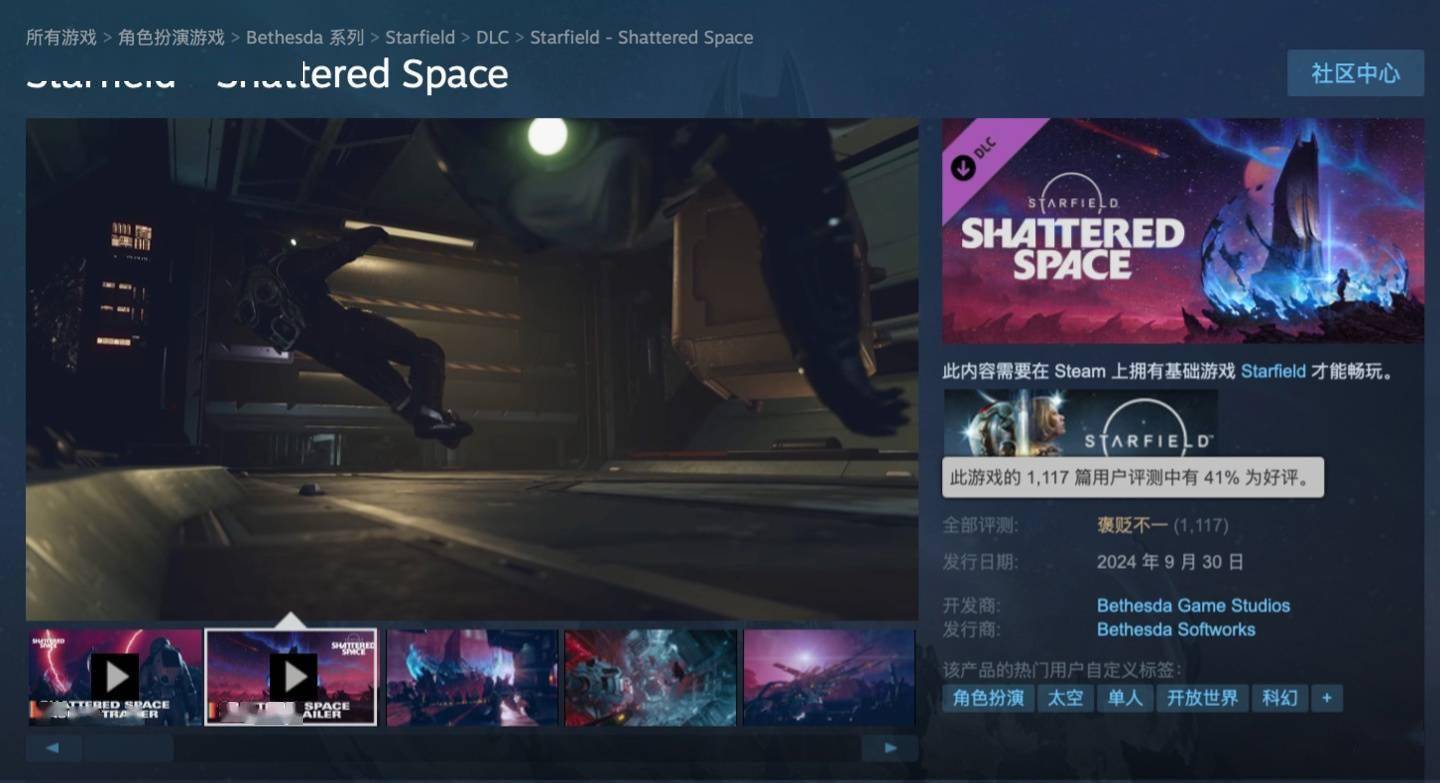Click the 全部评测 label

[980, 525]
